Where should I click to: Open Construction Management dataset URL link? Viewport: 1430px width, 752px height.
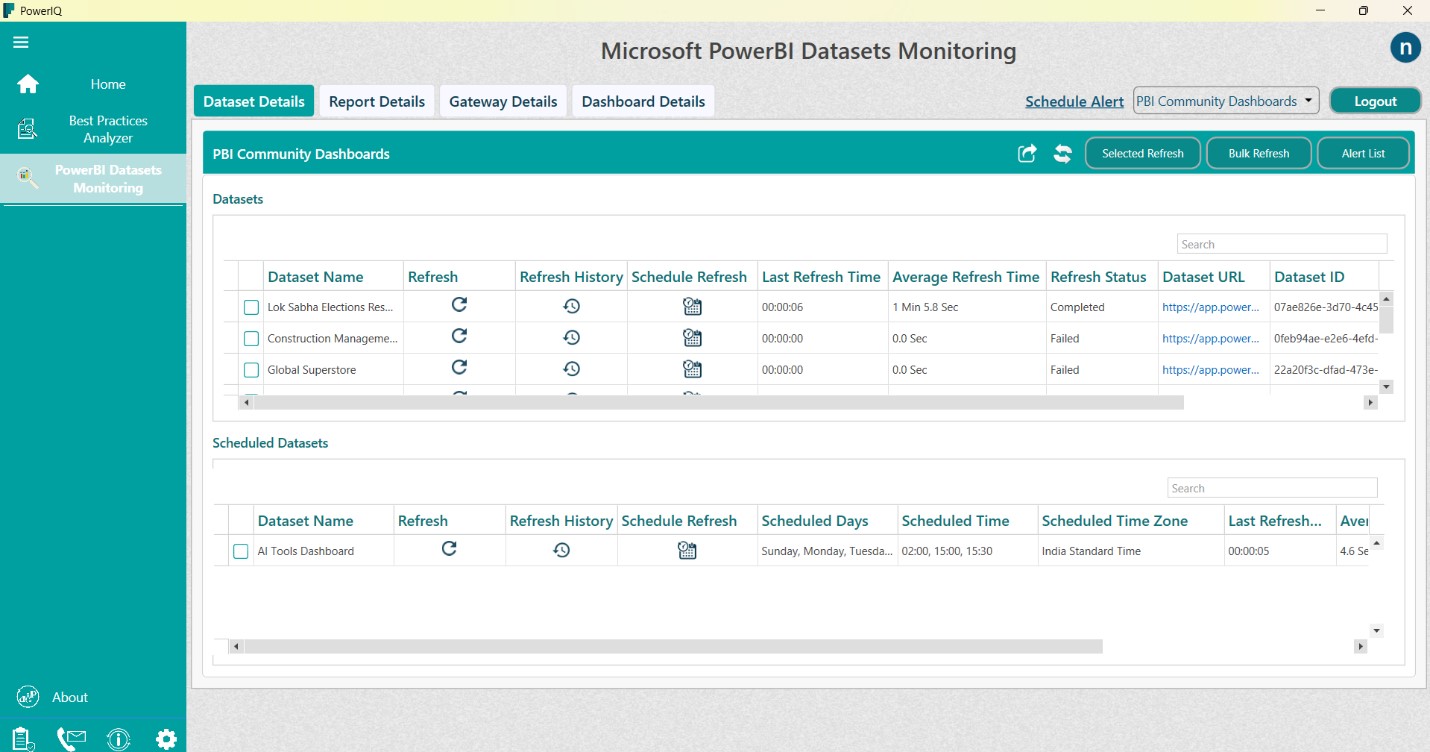click(x=1211, y=338)
